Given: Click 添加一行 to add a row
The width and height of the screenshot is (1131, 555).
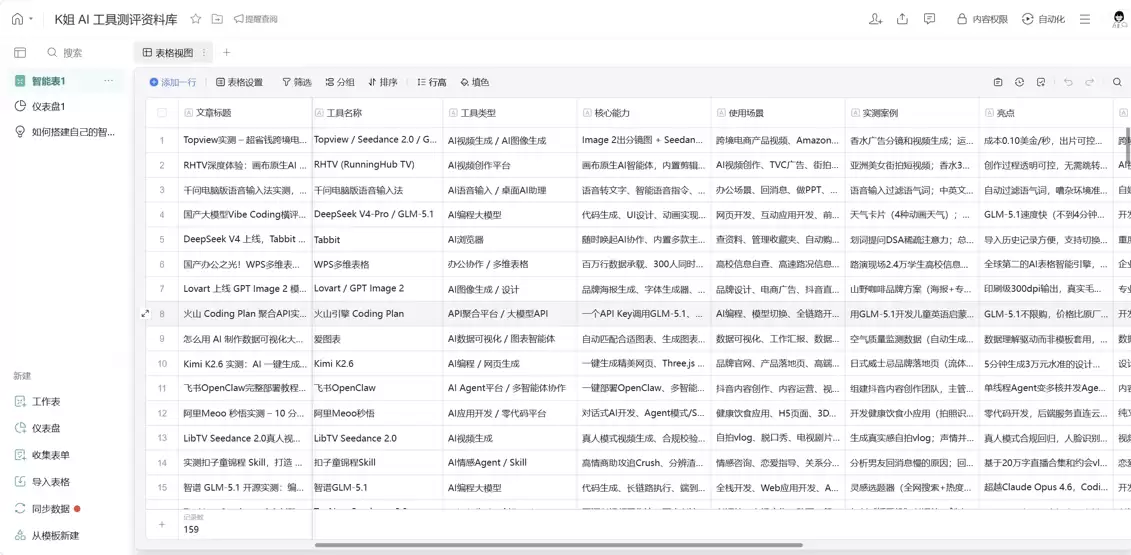Looking at the screenshot, I should pyautogui.click(x=173, y=82).
